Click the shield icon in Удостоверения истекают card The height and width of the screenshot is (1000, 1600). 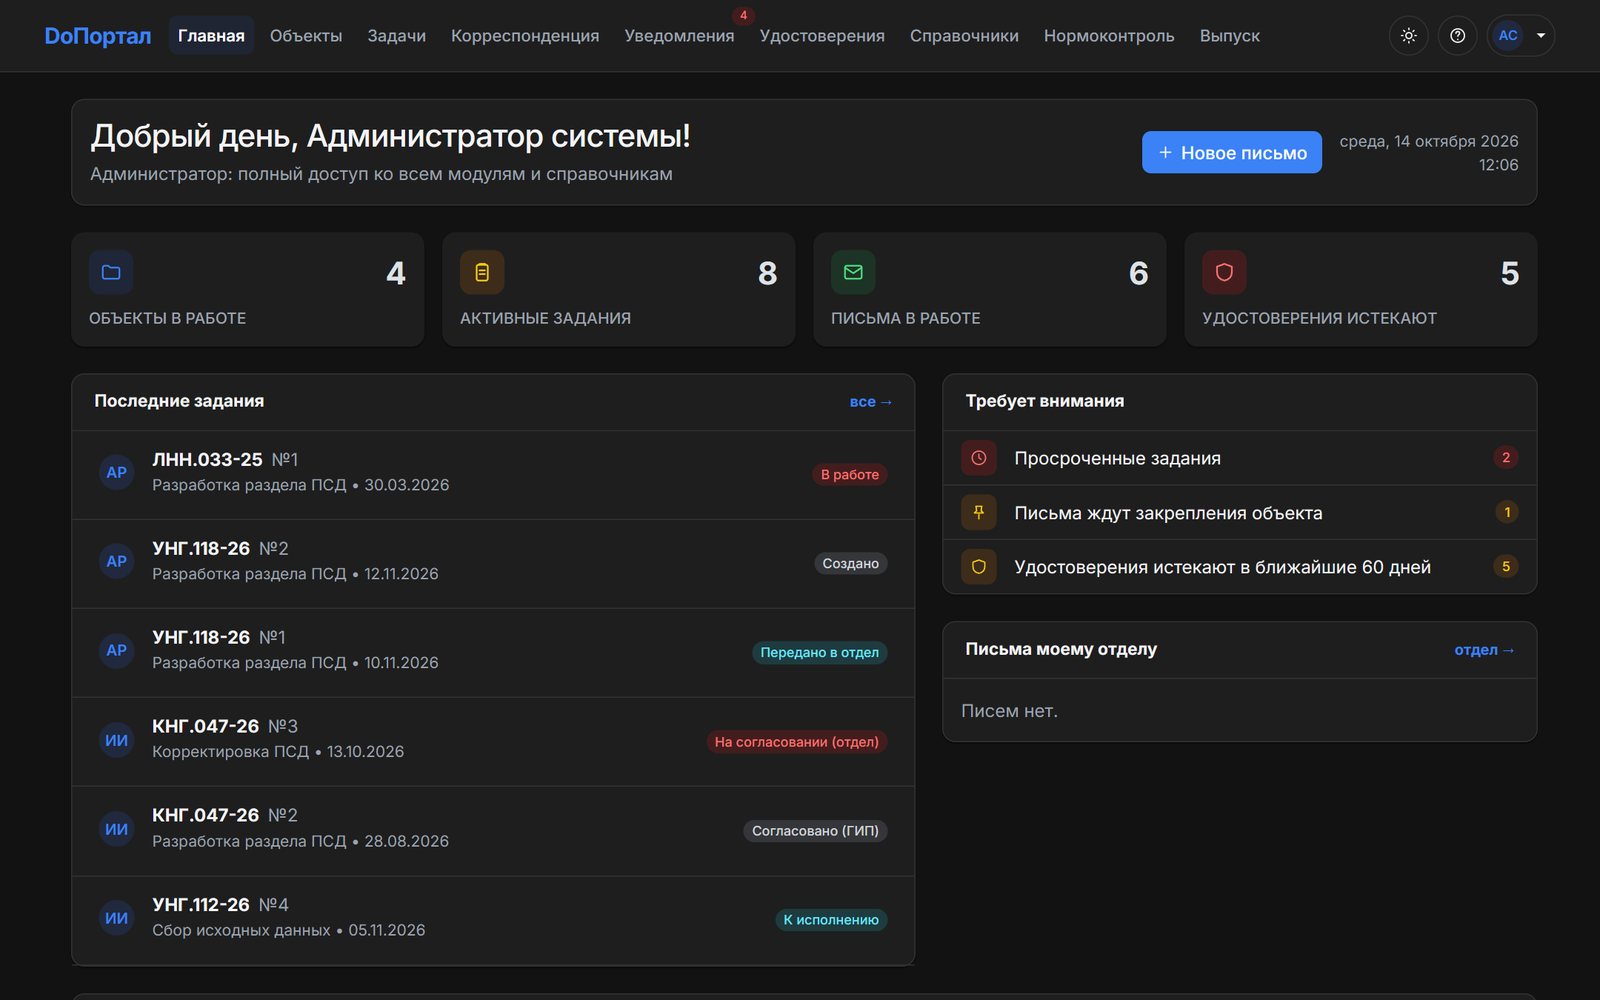click(1224, 272)
